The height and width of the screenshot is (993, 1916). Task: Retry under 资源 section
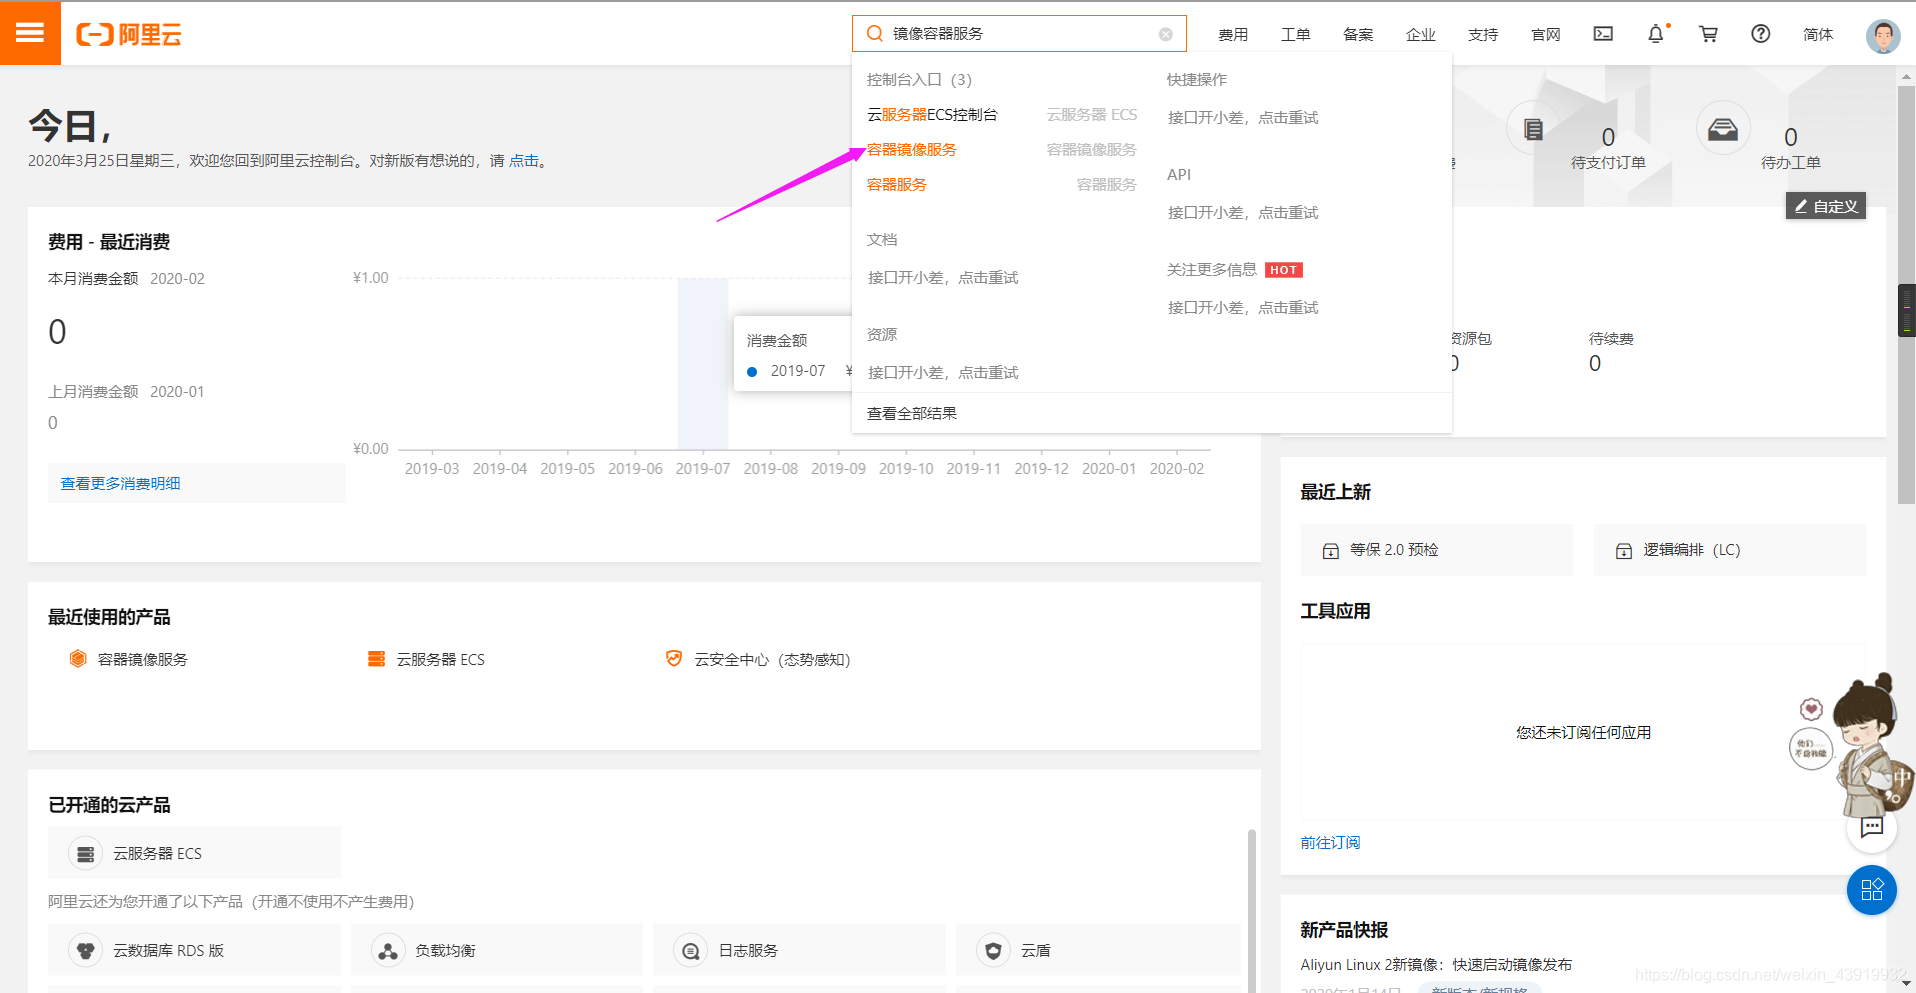pos(943,373)
